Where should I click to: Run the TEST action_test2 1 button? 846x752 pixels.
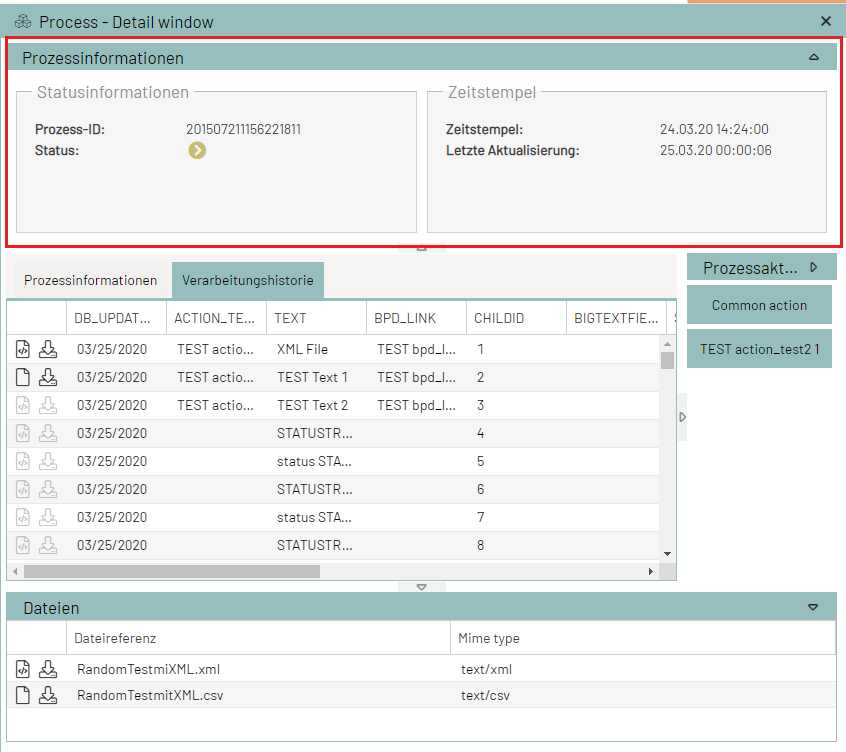[x=759, y=349]
